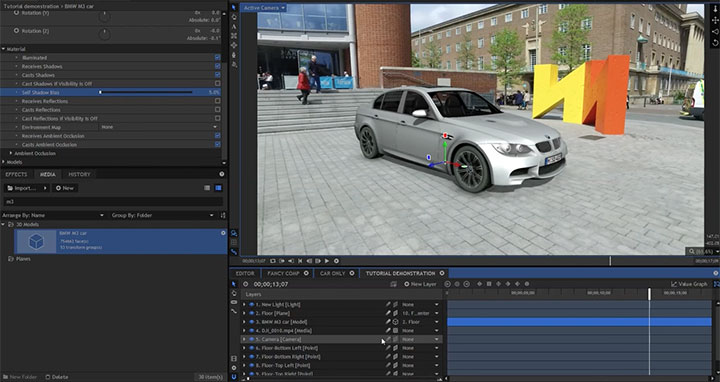Click the timeline options circle by the timecode
The width and height of the screenshot is (720, 382).
point(245,284)
